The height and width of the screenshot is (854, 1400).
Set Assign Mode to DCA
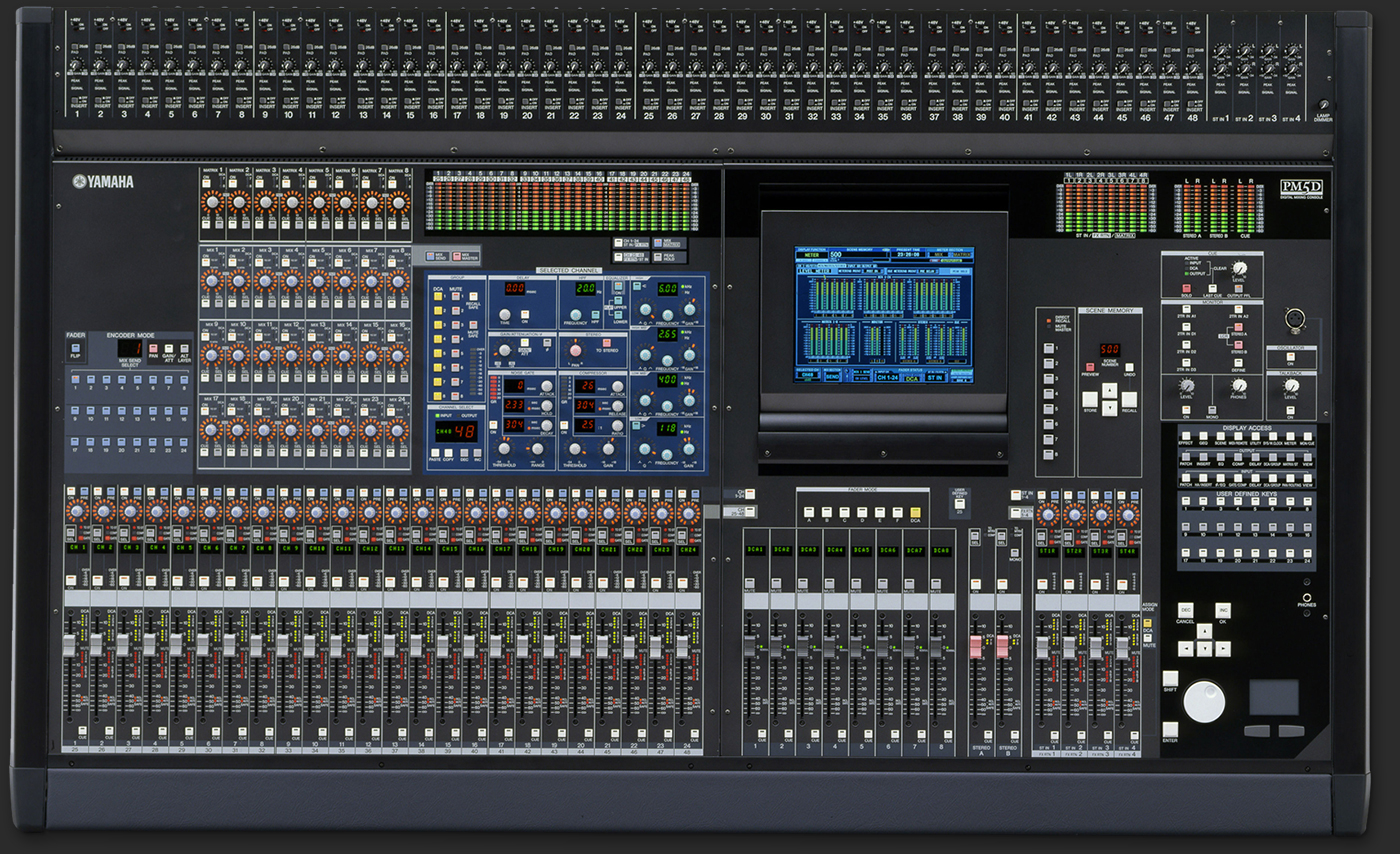[1147, 624]
